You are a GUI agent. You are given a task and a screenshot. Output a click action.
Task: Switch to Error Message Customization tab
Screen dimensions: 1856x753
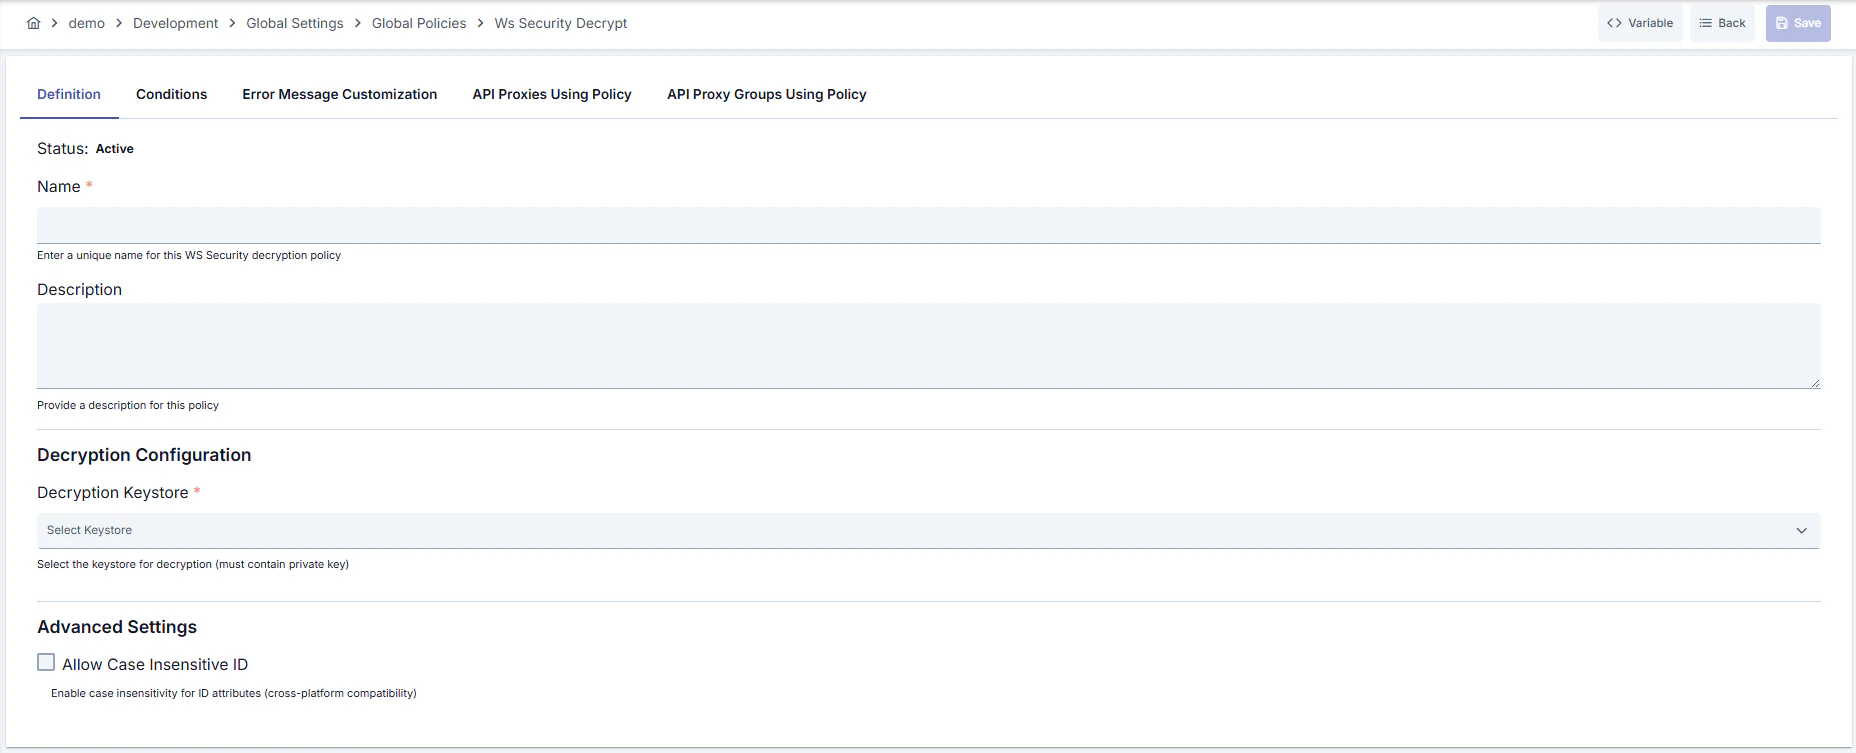[340, 94]
